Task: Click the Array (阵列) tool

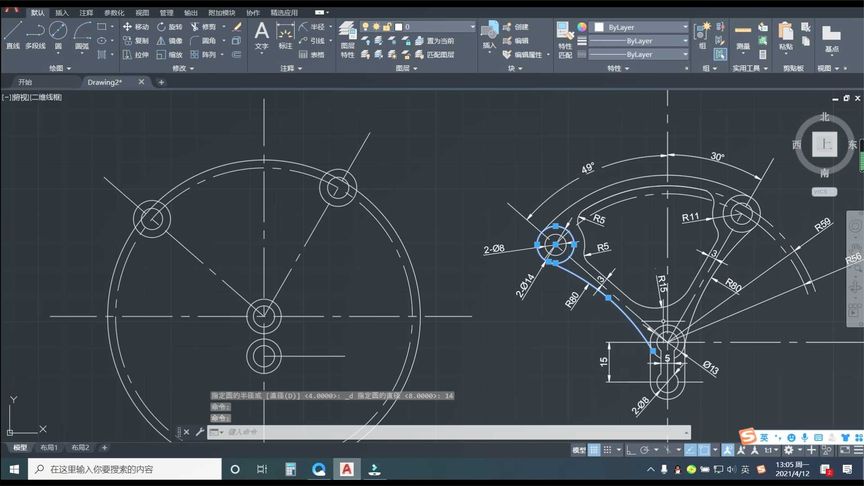Action: [203, 55]
